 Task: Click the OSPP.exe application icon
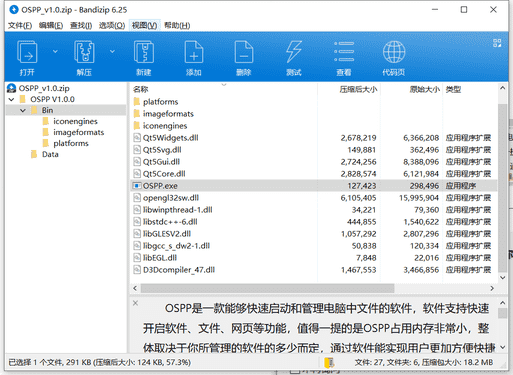[137, 185]
